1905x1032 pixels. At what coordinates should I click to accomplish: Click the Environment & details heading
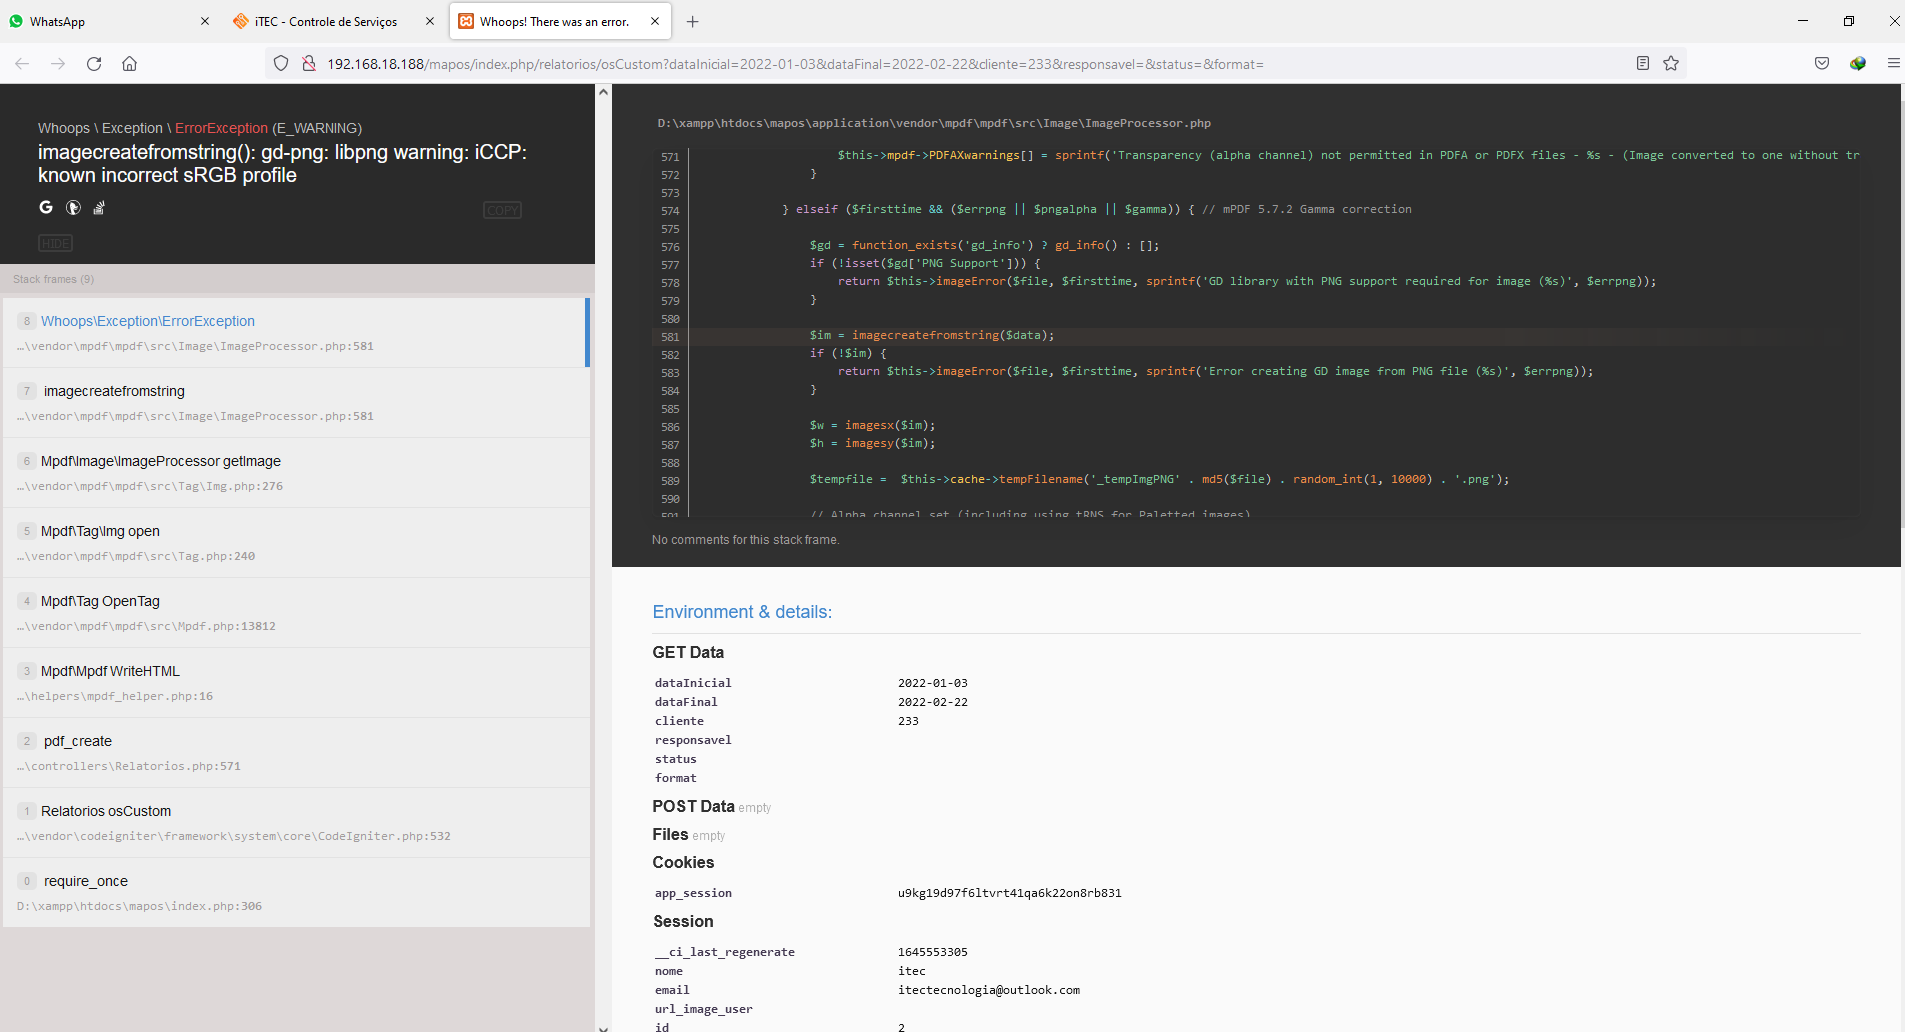pos(742,612)
